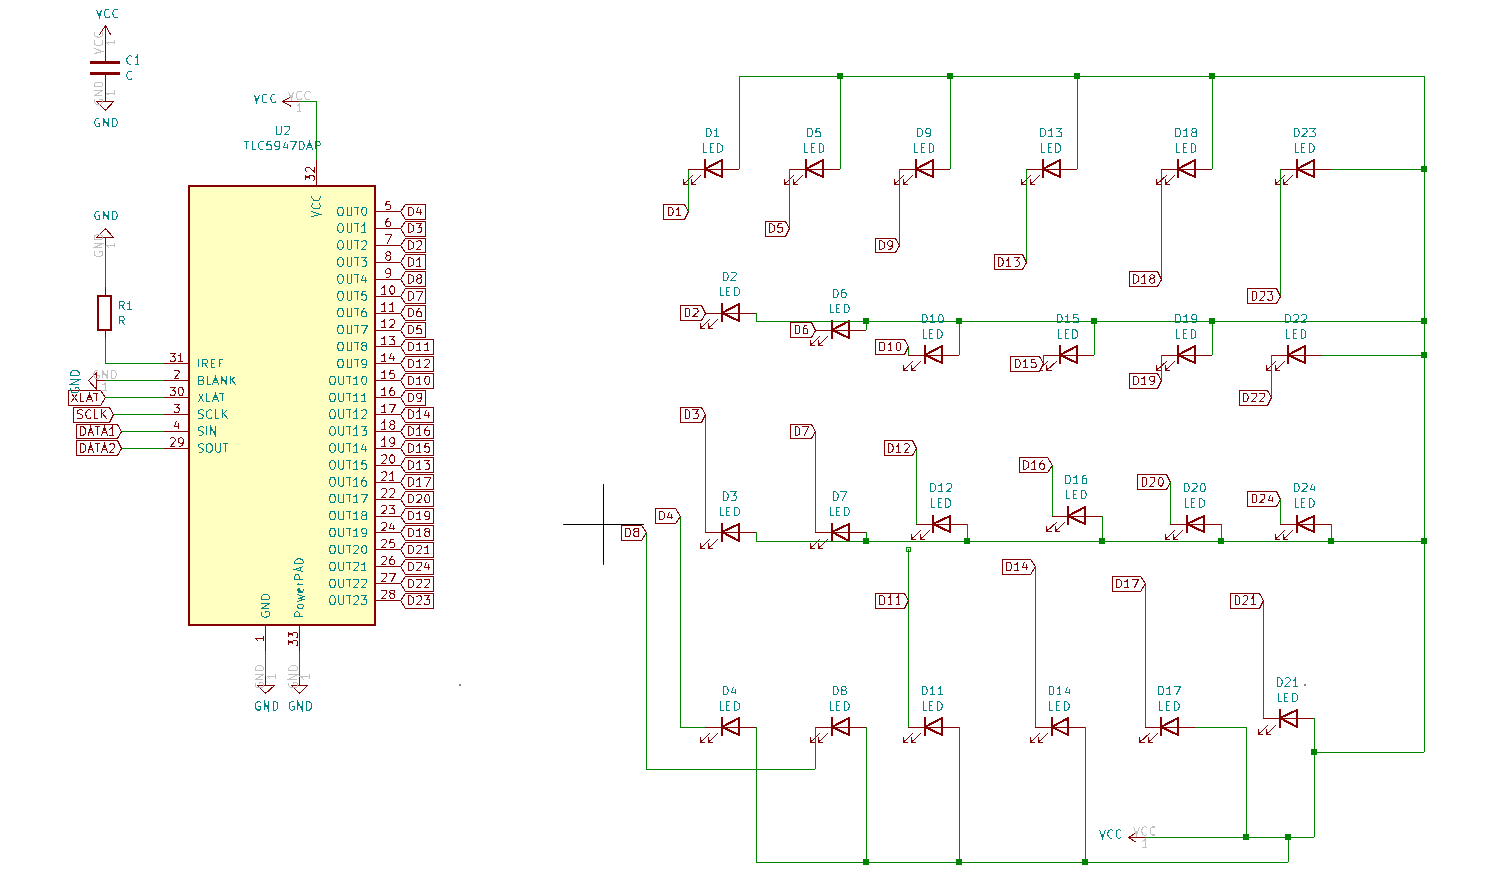Click the DATA2 global label
Image resolution: width=1499 pixels, height=878 pixels.
99,448
